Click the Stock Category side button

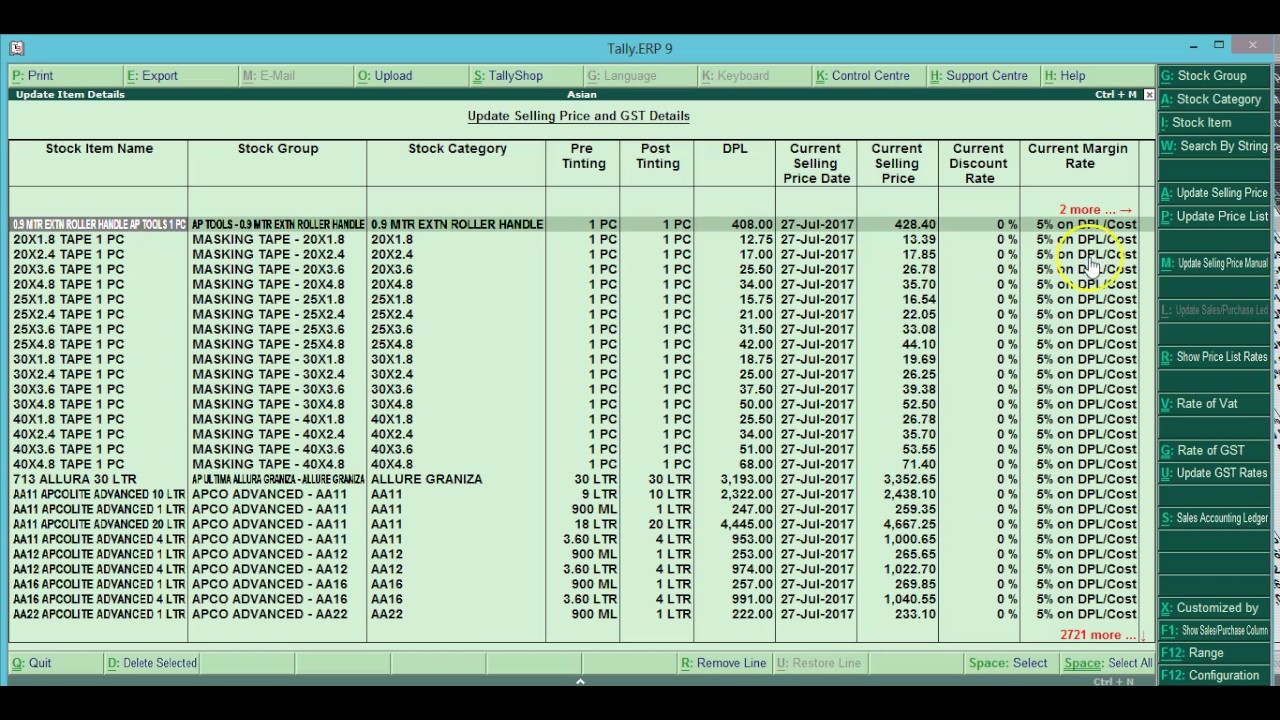1213,99
